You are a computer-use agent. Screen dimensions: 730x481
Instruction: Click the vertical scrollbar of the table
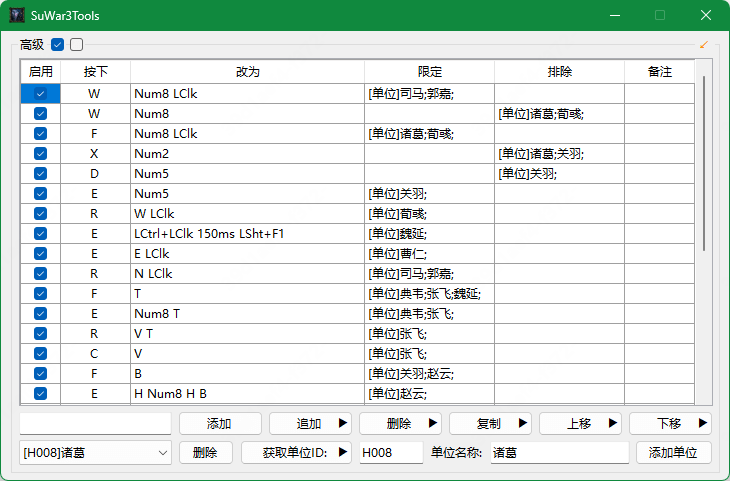705,160
